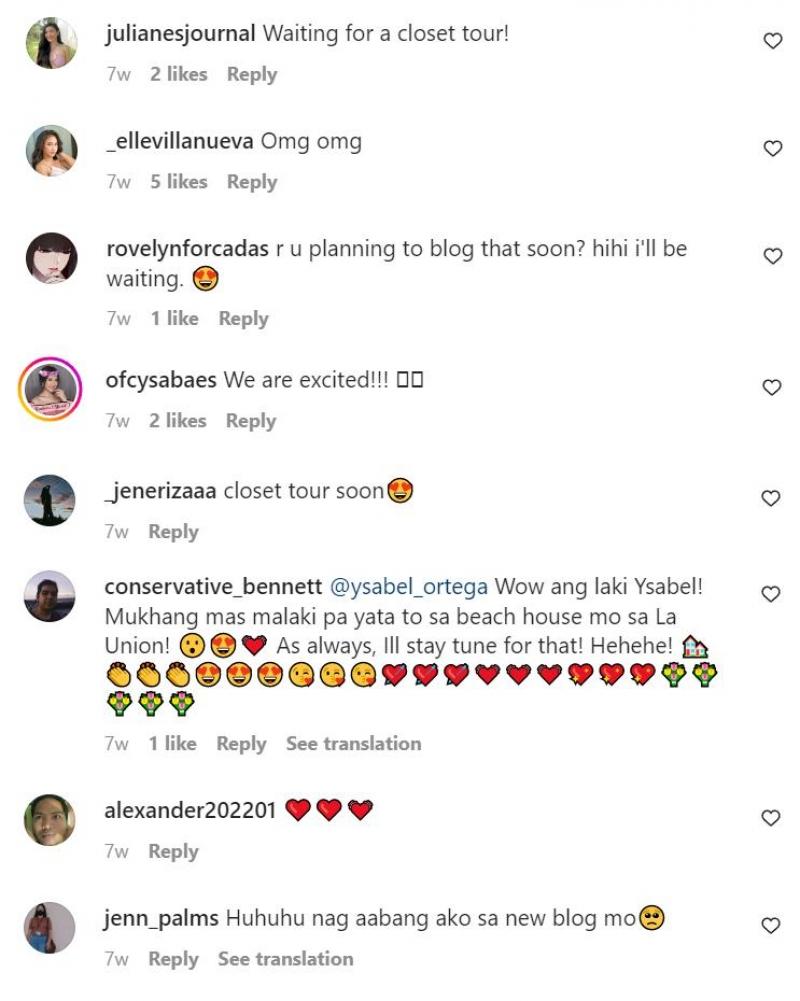See translation of jenn_palms' comment
800x1001 pixels.
(x=285, y=959)
